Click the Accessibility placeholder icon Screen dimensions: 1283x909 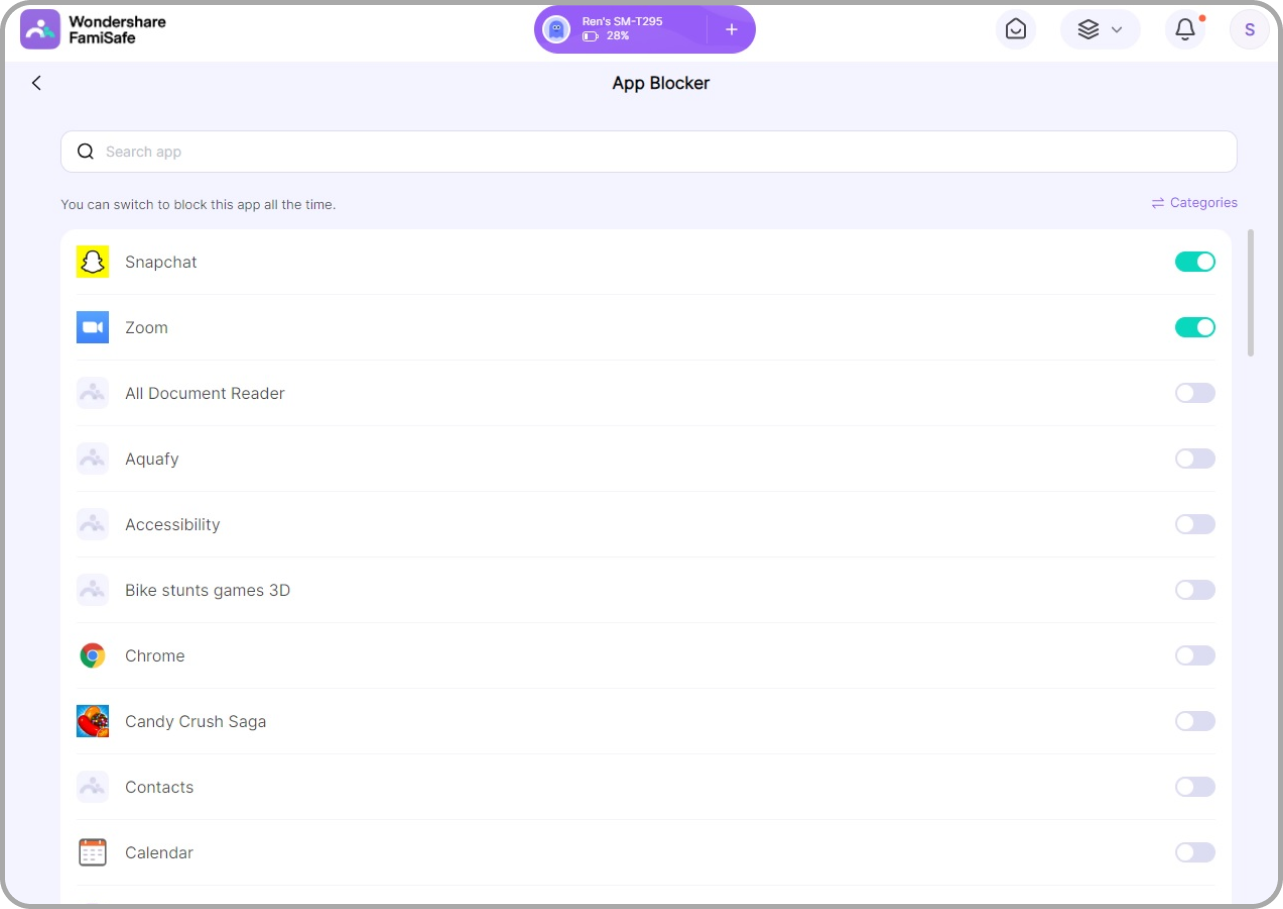(93, 525)
